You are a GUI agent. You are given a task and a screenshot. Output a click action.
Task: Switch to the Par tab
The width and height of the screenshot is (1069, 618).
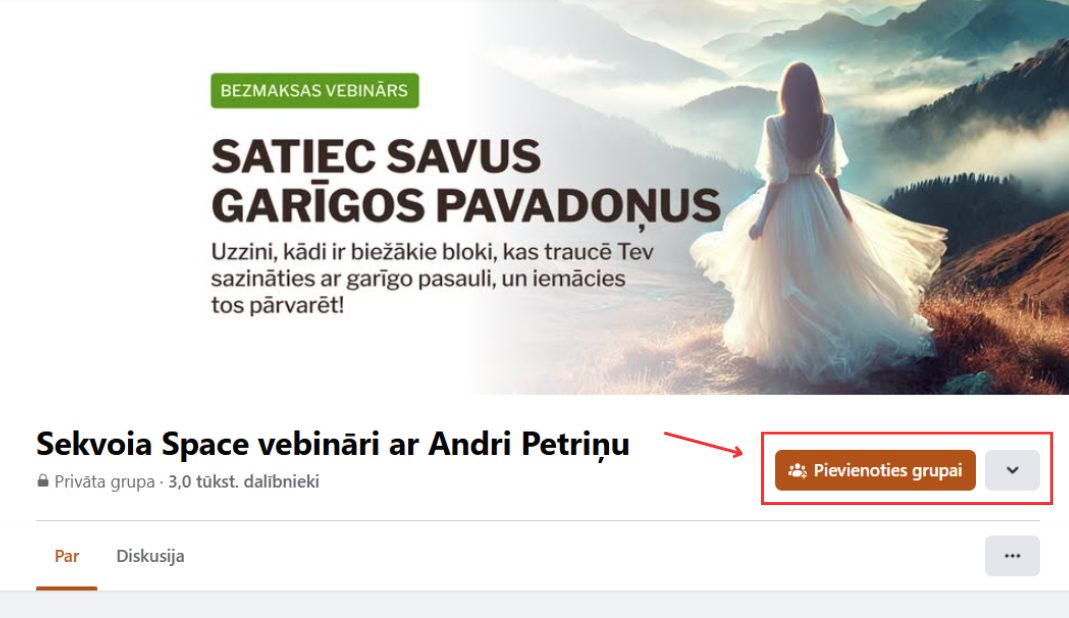click(67, 556)
